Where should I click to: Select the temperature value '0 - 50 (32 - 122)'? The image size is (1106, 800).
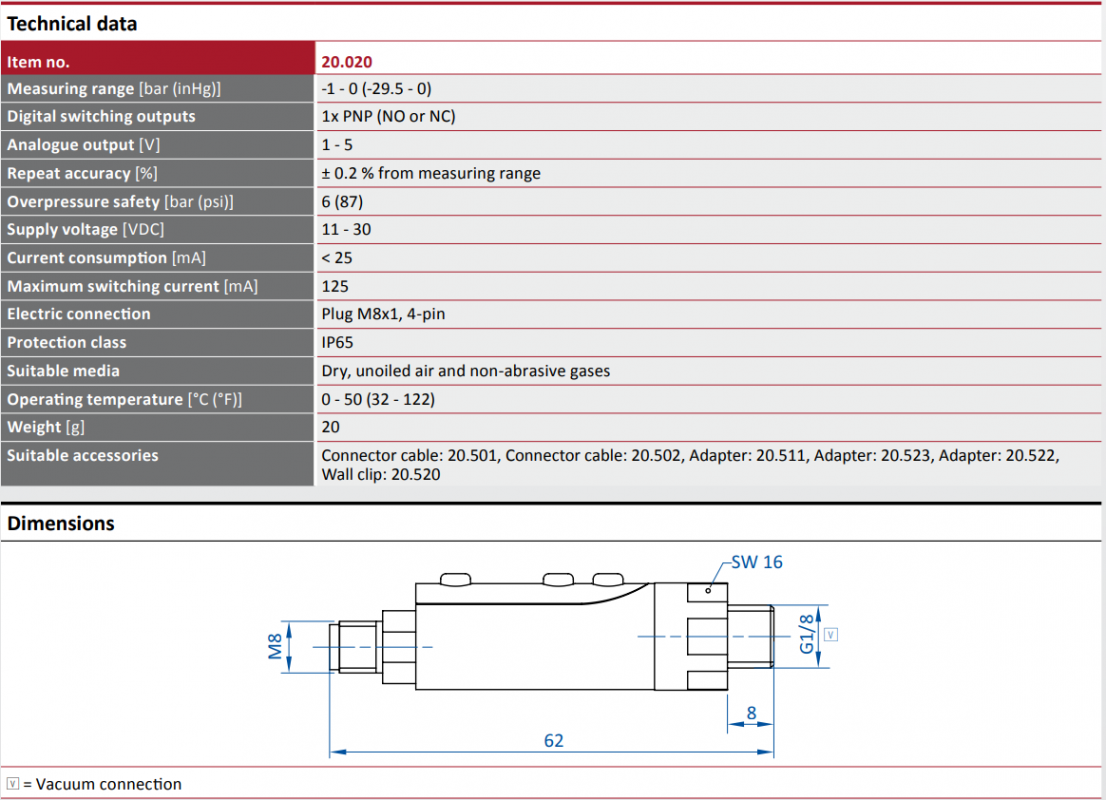tap(378, 399)
